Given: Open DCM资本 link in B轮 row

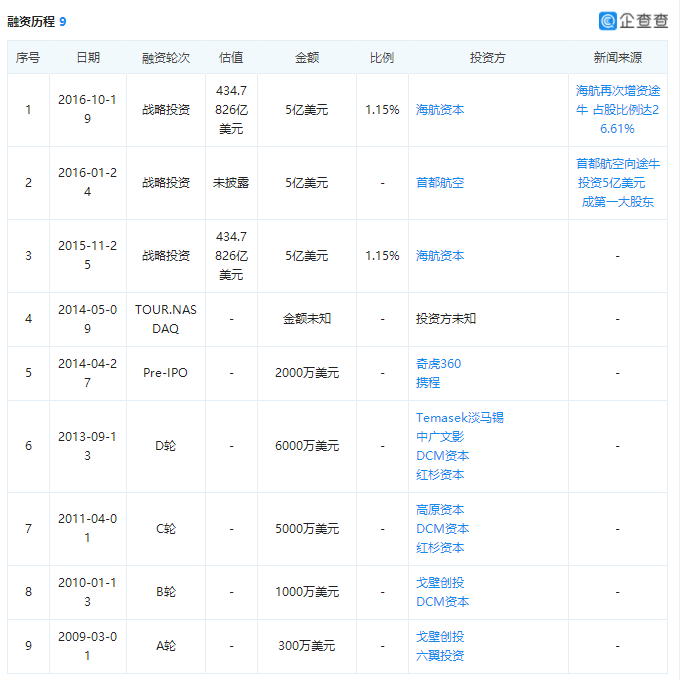Looking at the screenshot, I should pyautogui.click(x=442, y=602).
